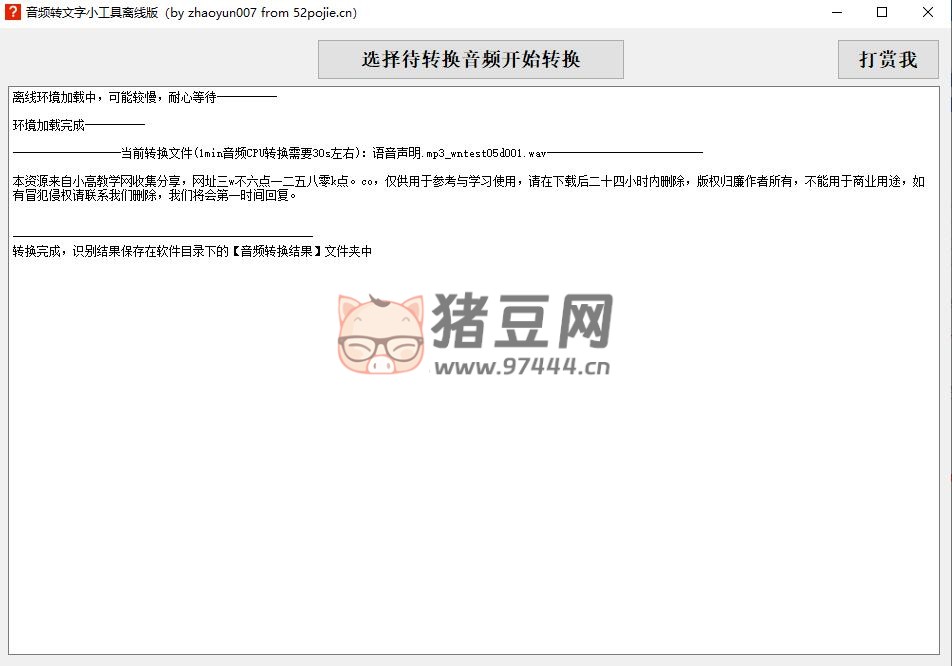Select the line 环境加载完成
The width and height of the screenshot is (952, 666).
[78, 125]
